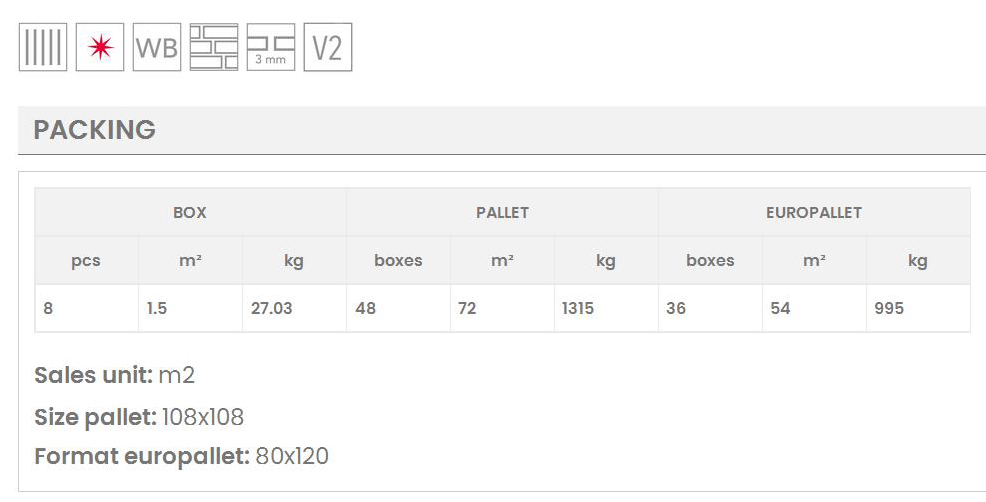Click the box weight cell 27.03
The image size is (986, 502).
pyautogui.click(x=272, y=308)
